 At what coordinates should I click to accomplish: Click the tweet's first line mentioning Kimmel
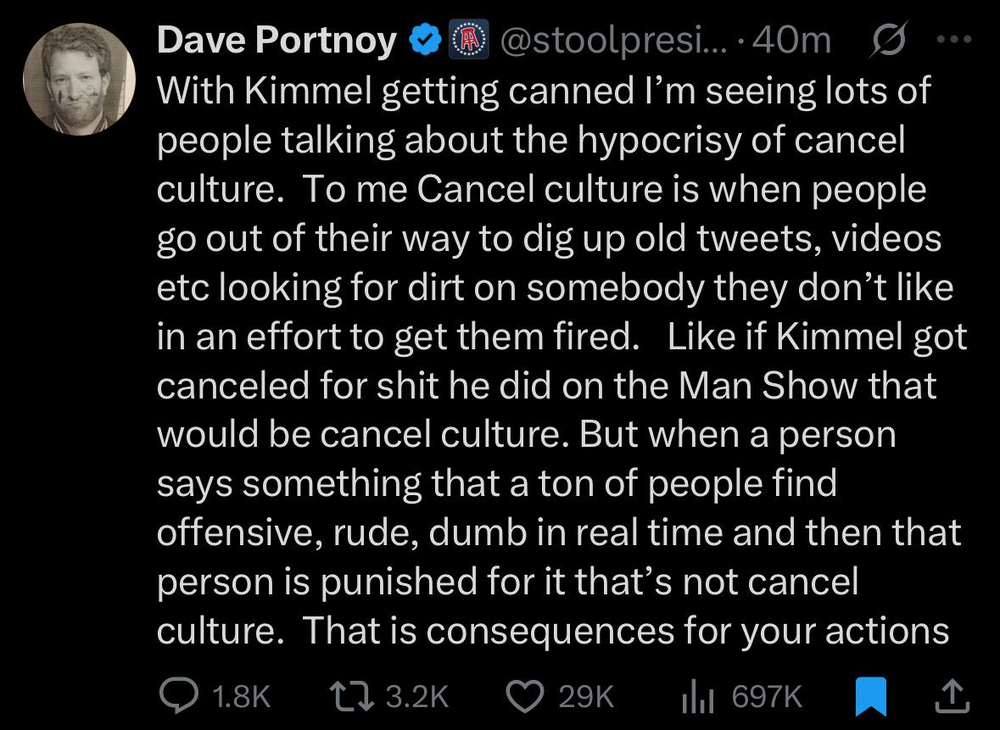click(x=544, y=91)
